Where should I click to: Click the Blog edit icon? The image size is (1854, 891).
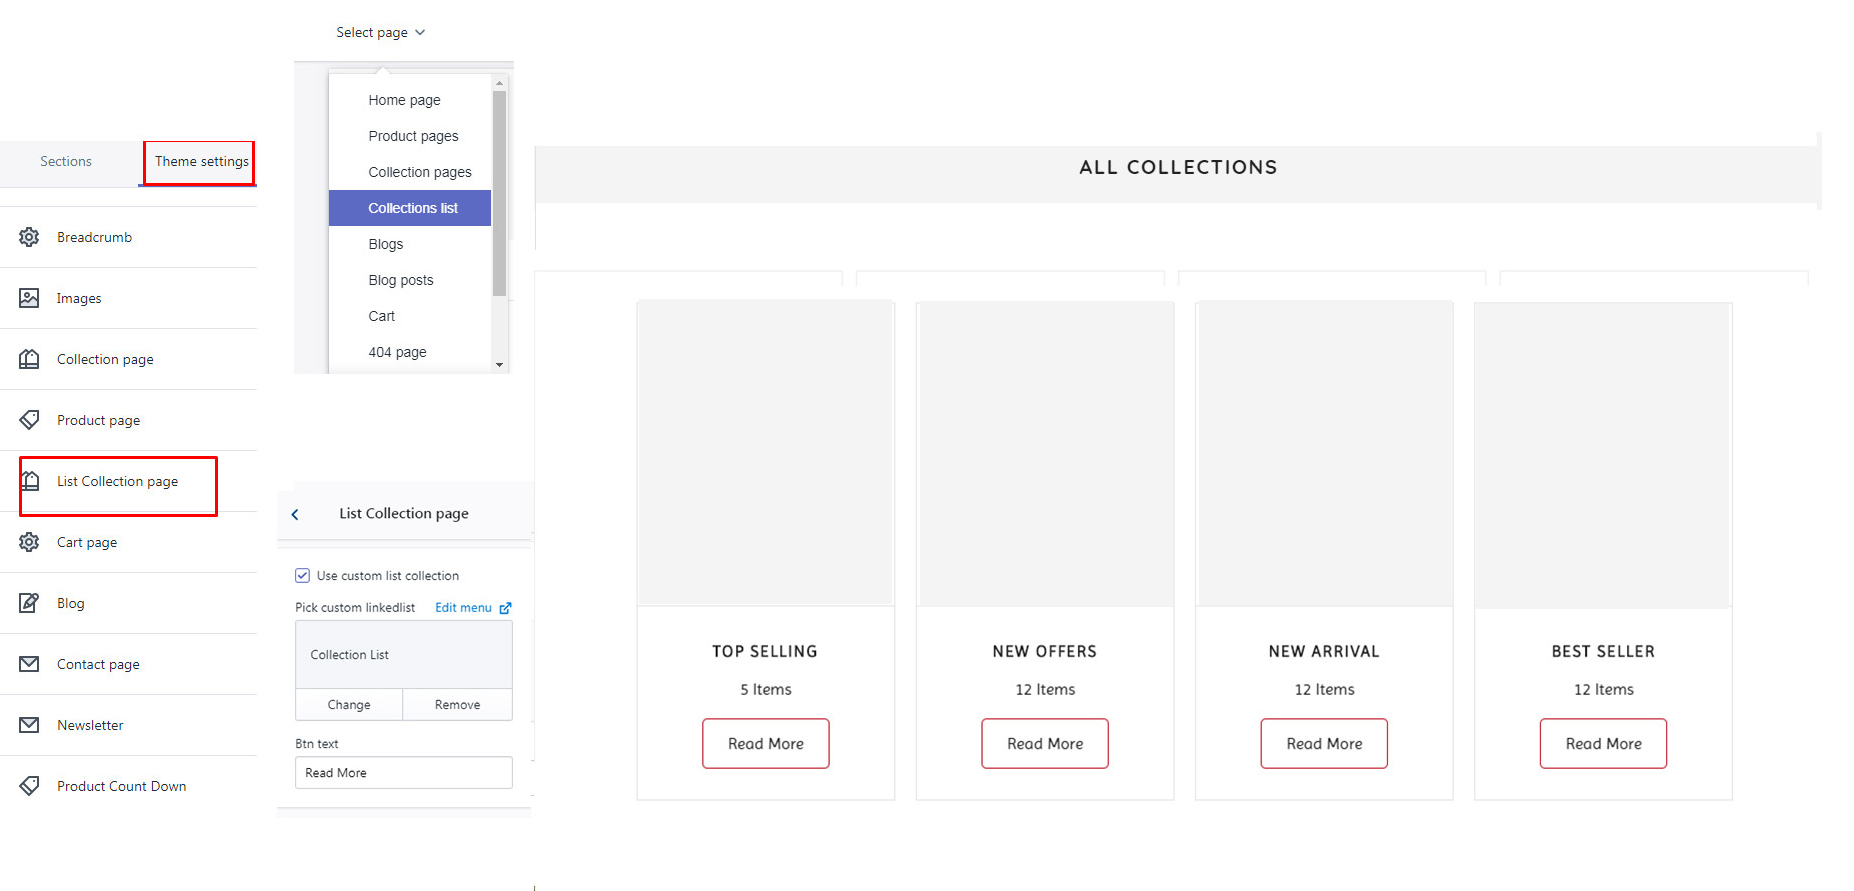point(29,603)
